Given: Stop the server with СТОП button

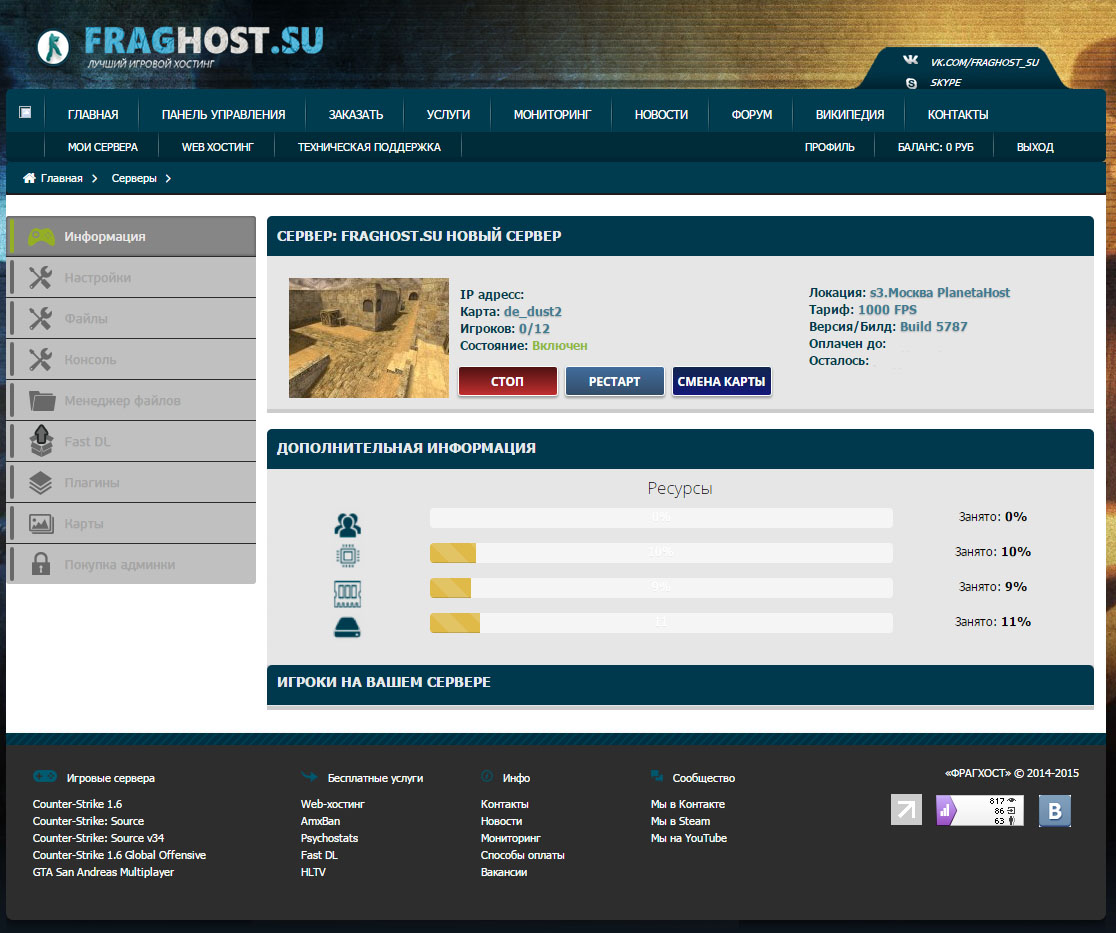Looking at the screenshot, I should (507, 381).
